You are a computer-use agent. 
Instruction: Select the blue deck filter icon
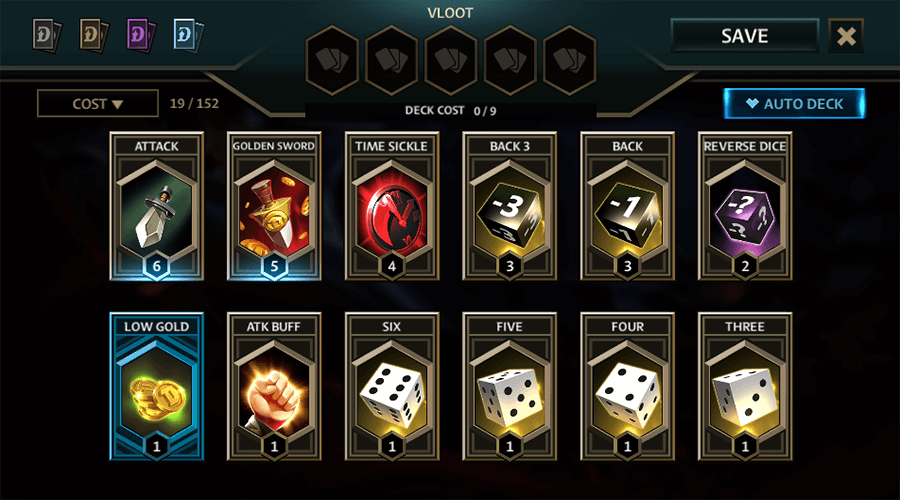pyautogui.click(x=188, y=36)
